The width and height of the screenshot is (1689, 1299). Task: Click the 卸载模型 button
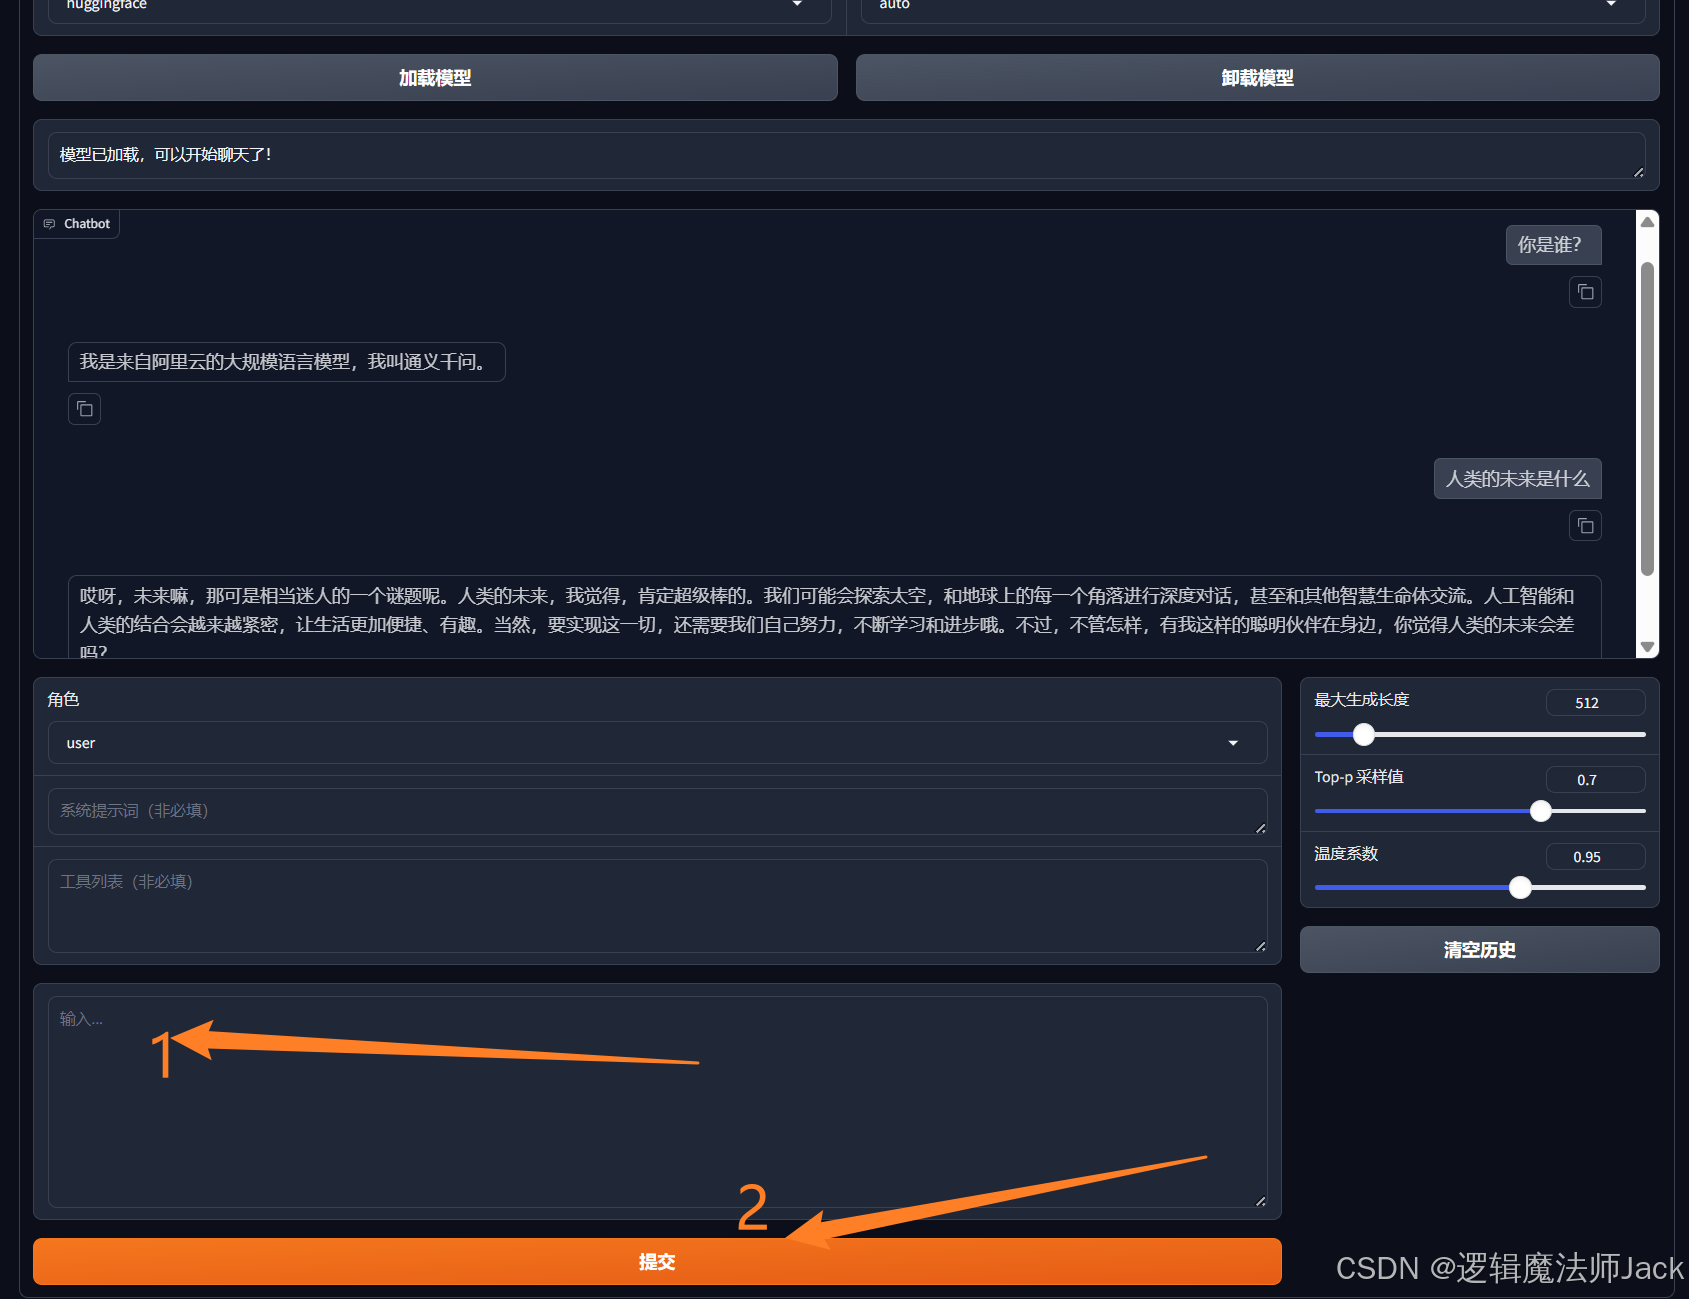click(x=1257, y=78)
